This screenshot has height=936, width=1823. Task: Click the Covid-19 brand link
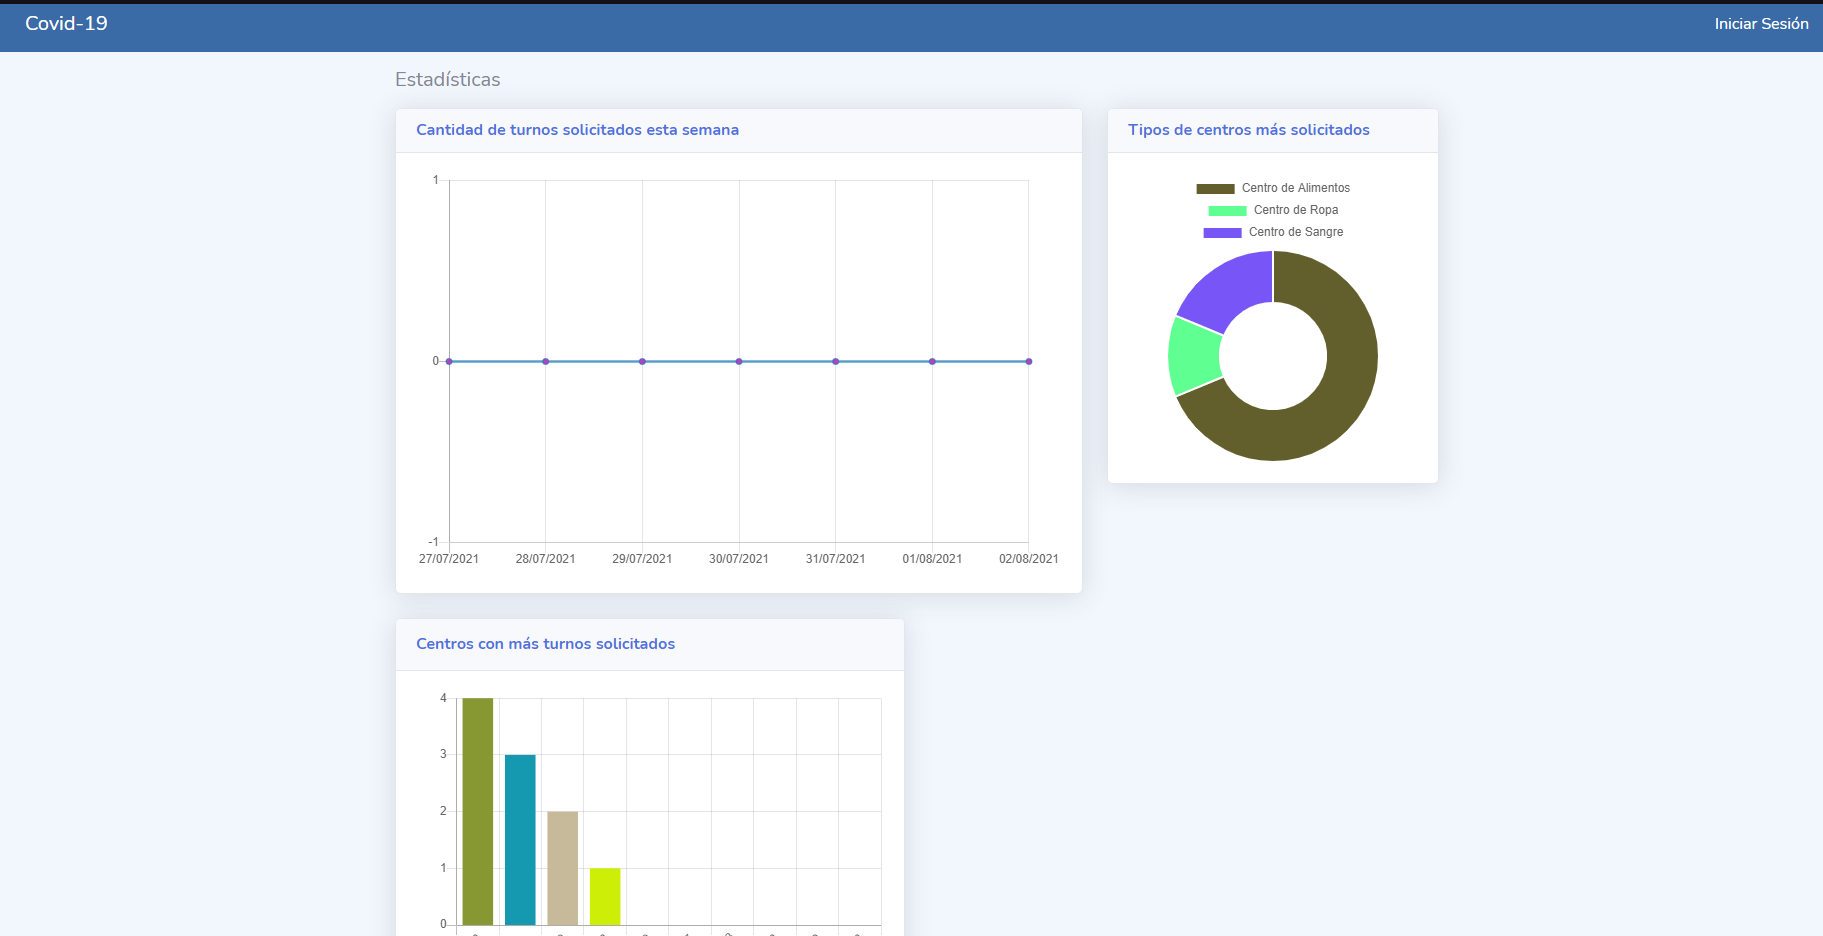point(66,23)
